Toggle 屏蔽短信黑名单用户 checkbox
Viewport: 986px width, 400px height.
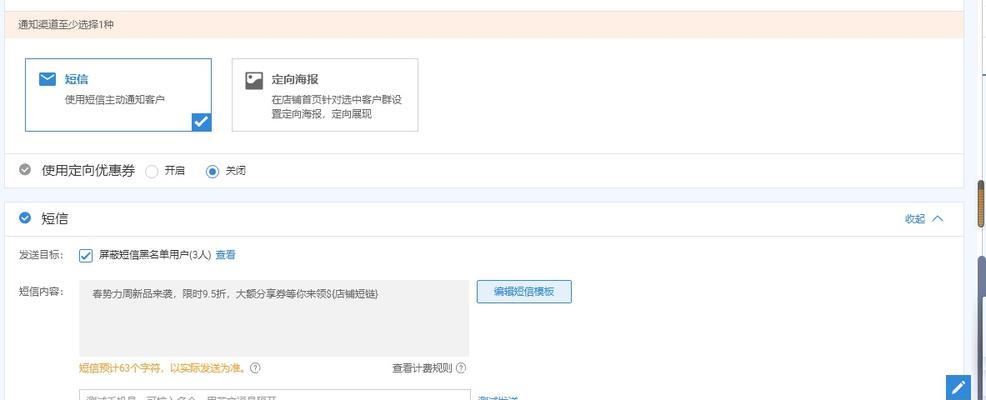click(86, 255)
